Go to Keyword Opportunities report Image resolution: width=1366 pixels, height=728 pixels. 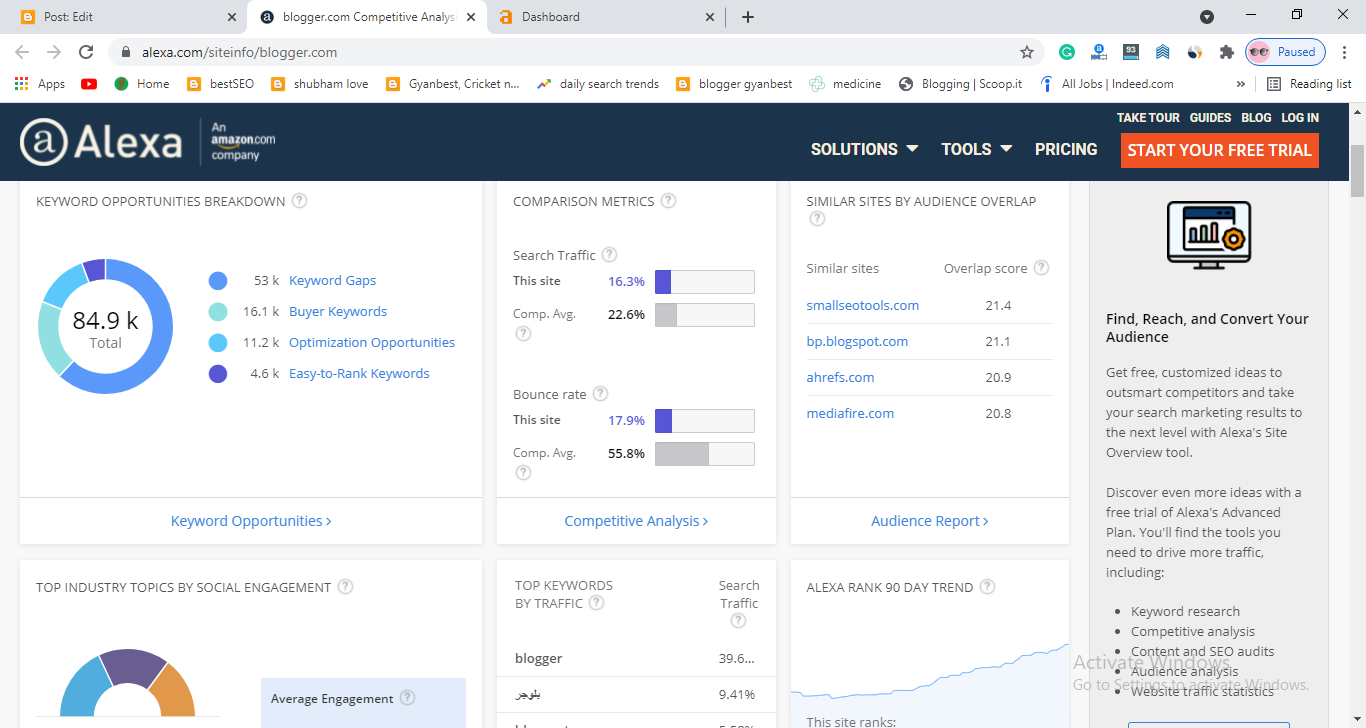pyautogui.click(x=251, y=521)
